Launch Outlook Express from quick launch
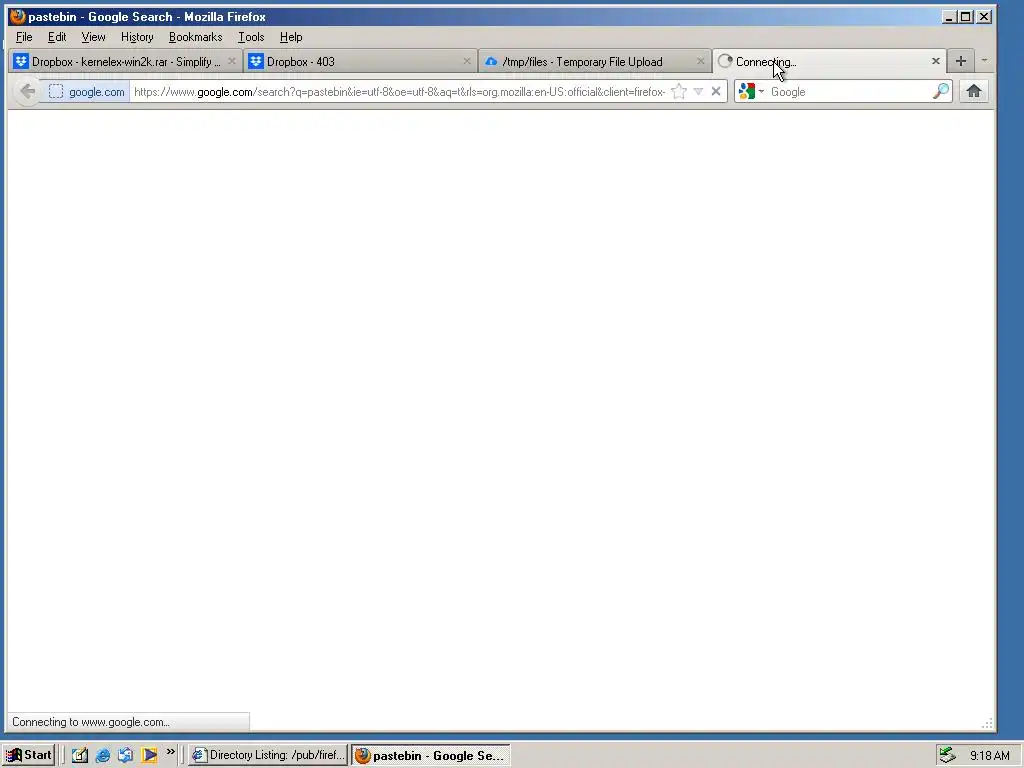This screenshot has width=1024, height=768. click(125, 755)
